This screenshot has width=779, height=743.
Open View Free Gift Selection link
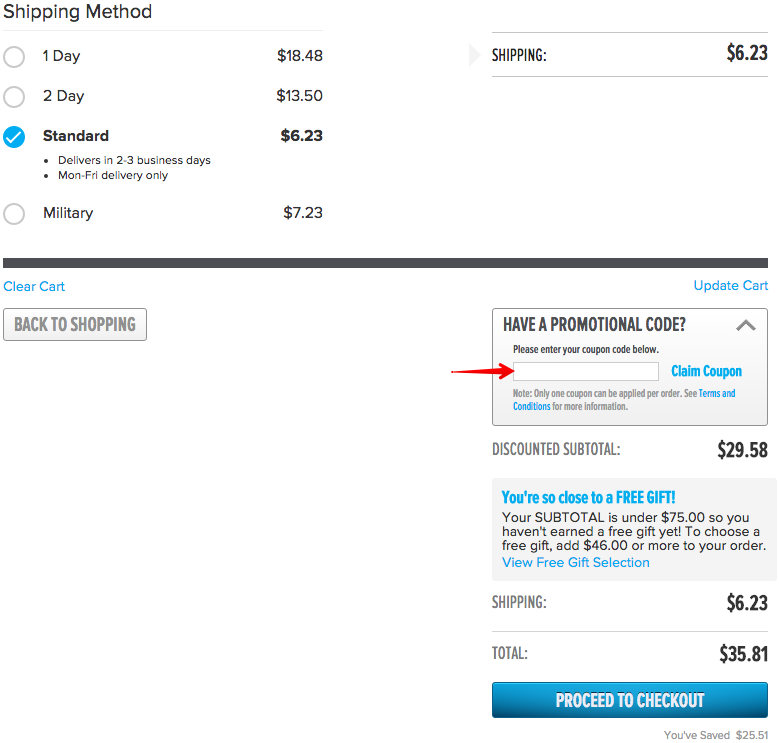tap(575, 563)
